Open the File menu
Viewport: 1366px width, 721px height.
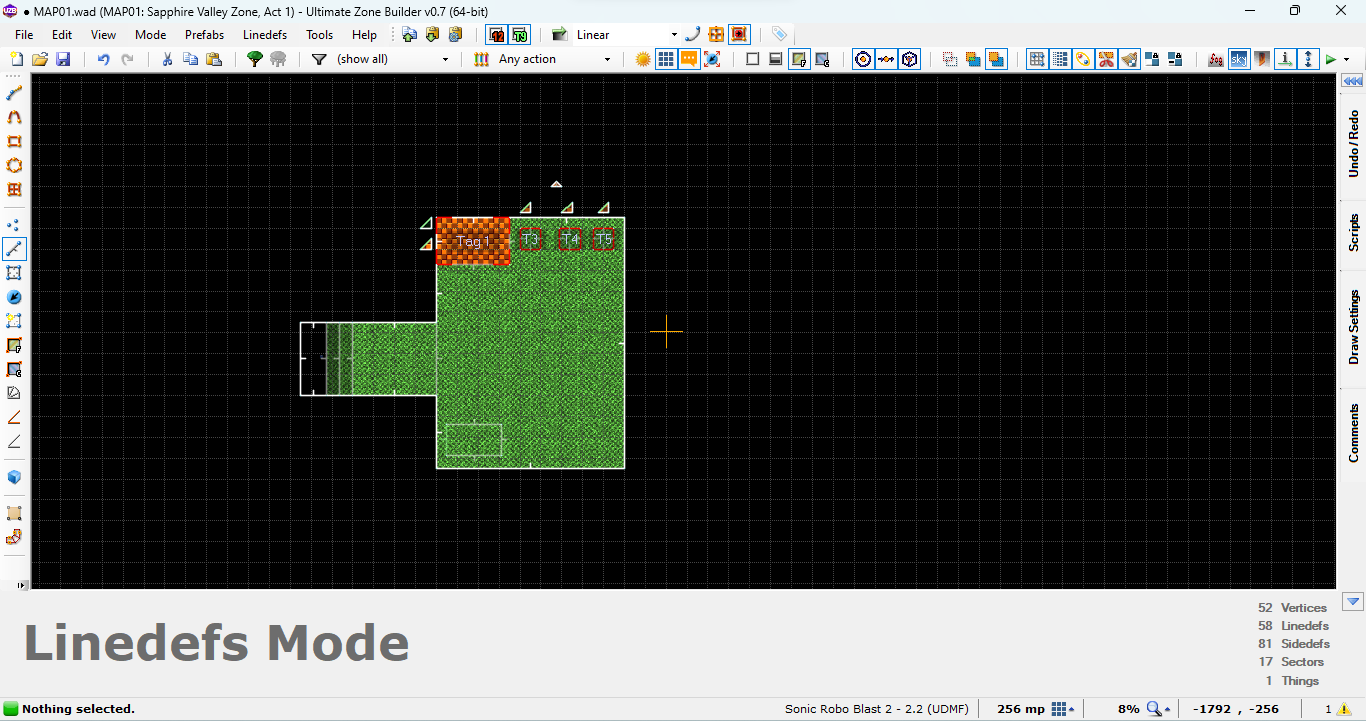(24, 35)
